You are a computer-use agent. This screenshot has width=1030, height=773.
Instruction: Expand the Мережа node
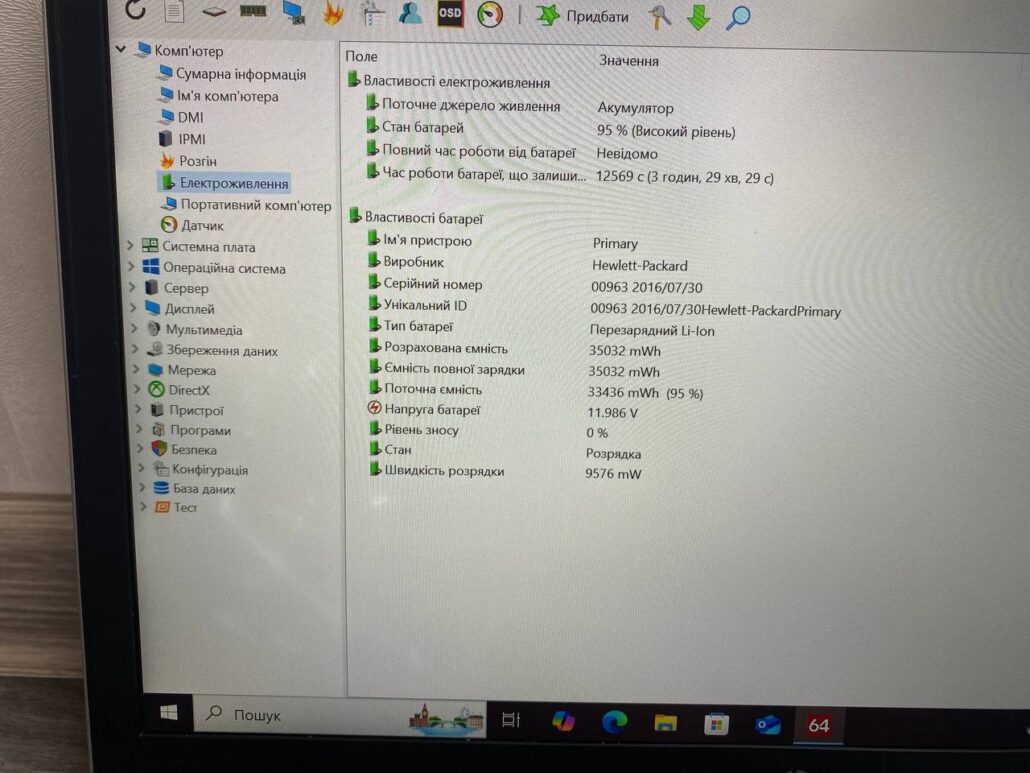(x=136, y=368)
